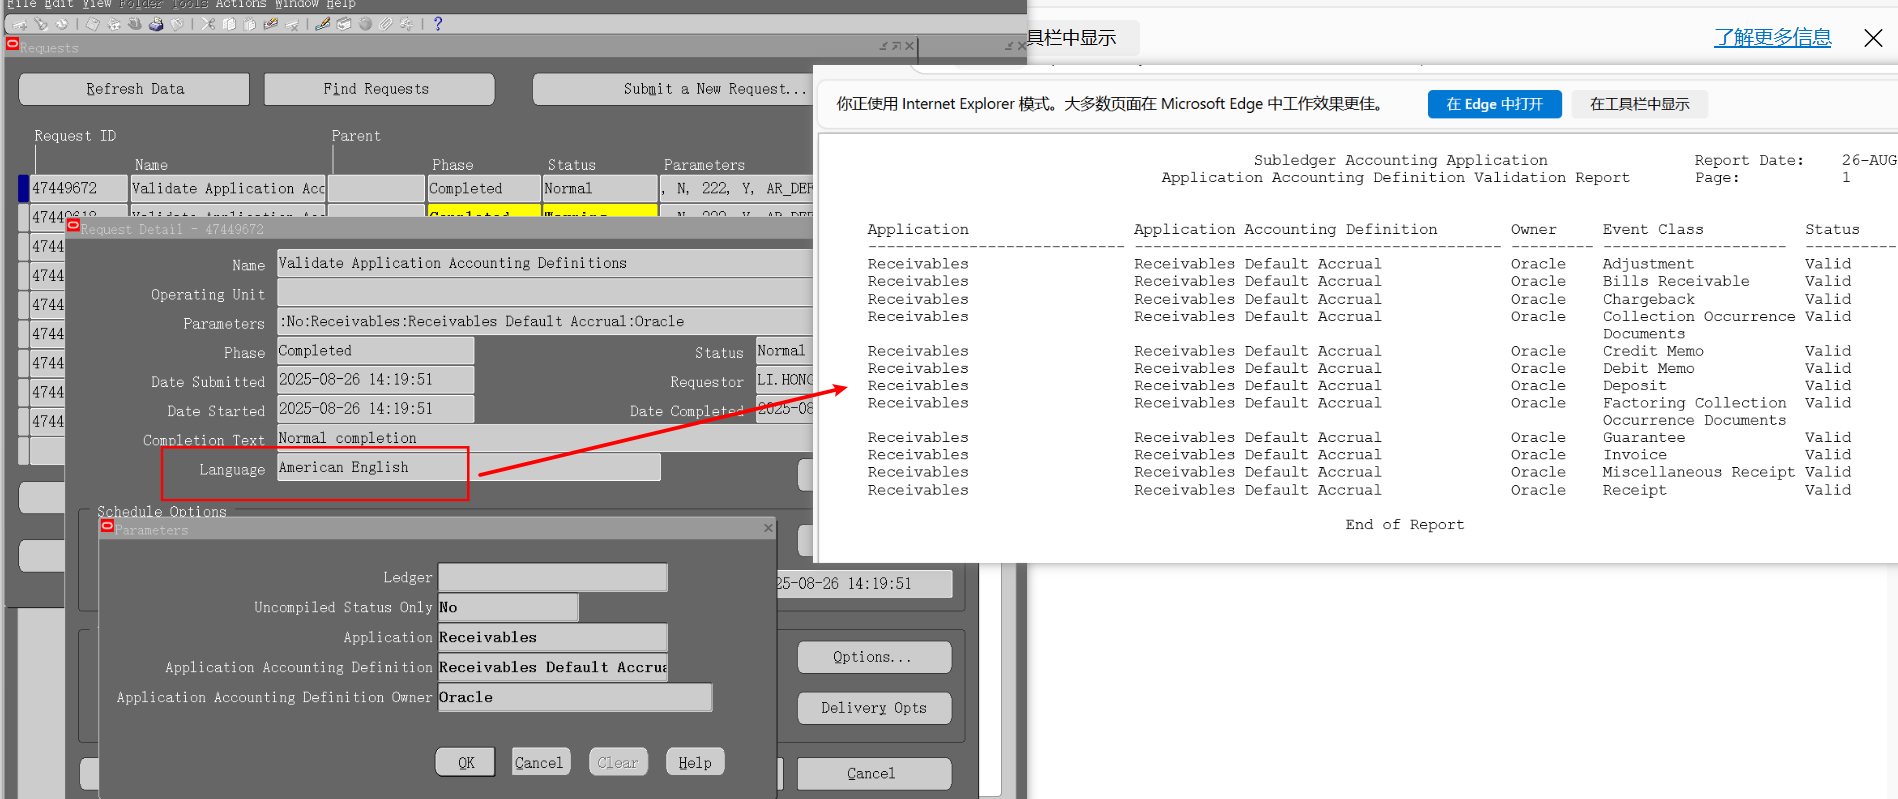Click the Cut scissors toolbar icon
1898x799 pixels.
pos(208,24)
